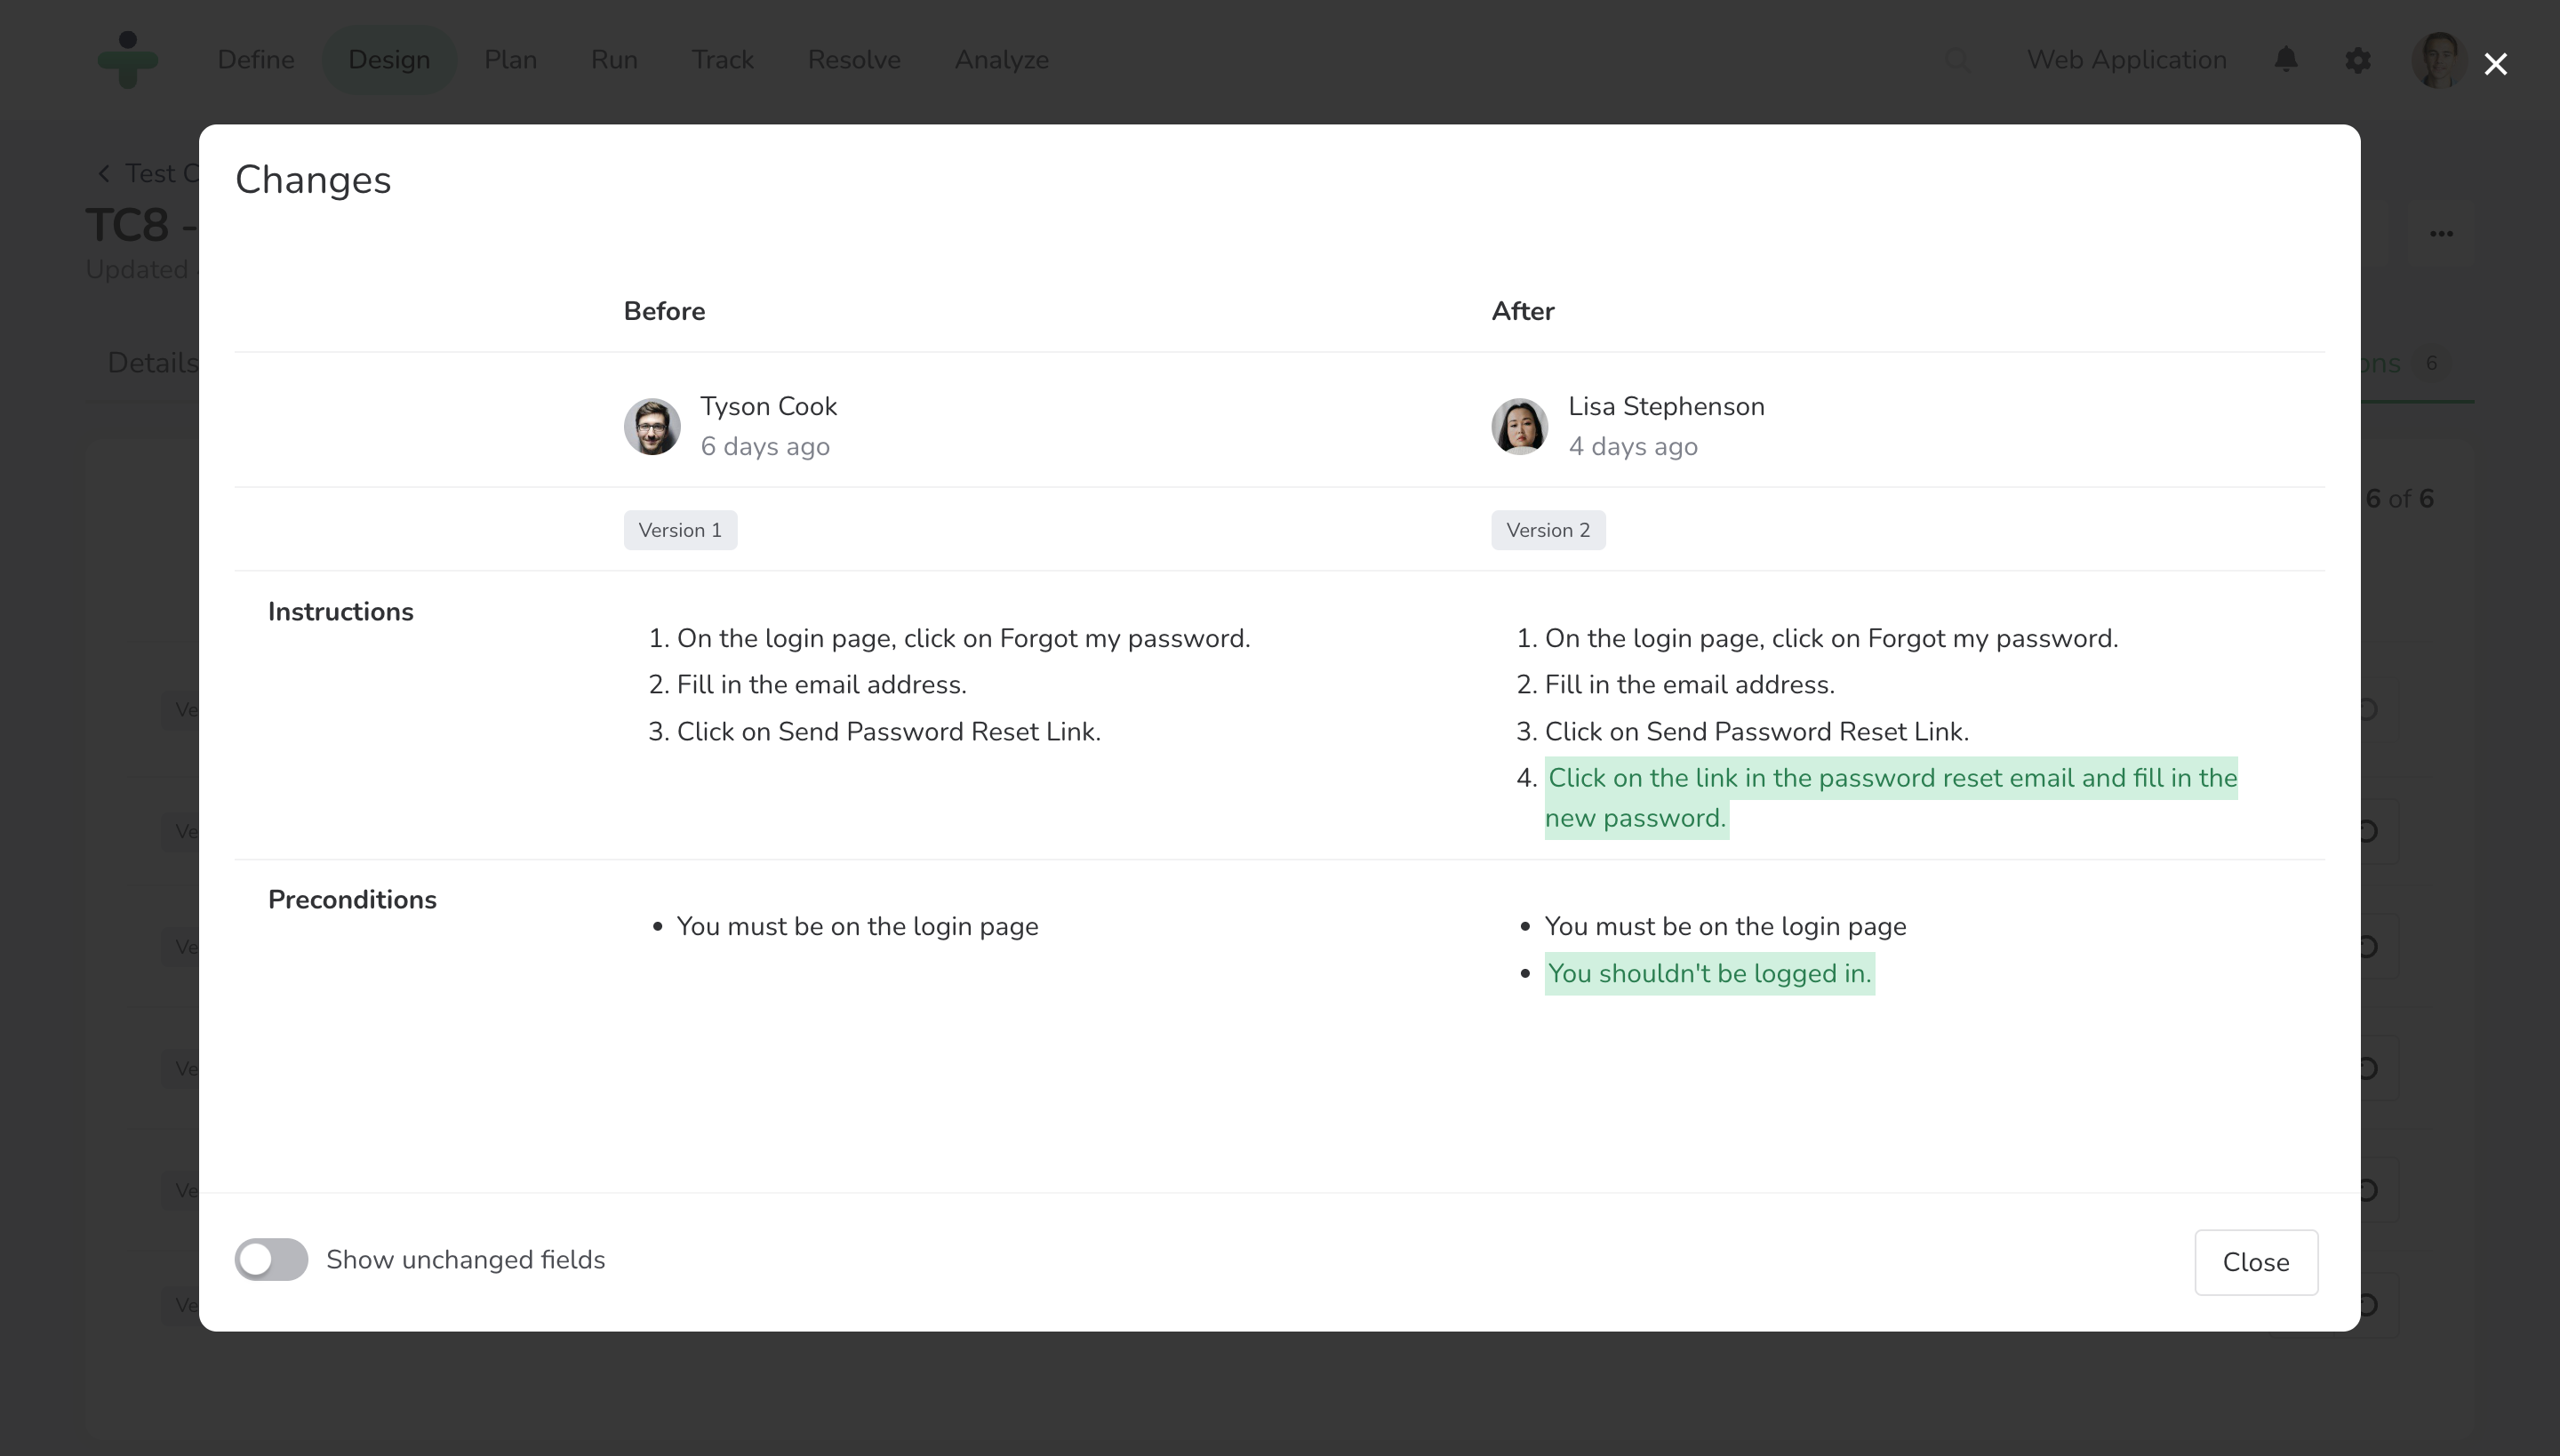Open the user profile avatar
The height and width of the screenshot is (1456, 2560).
[2439, 60]
